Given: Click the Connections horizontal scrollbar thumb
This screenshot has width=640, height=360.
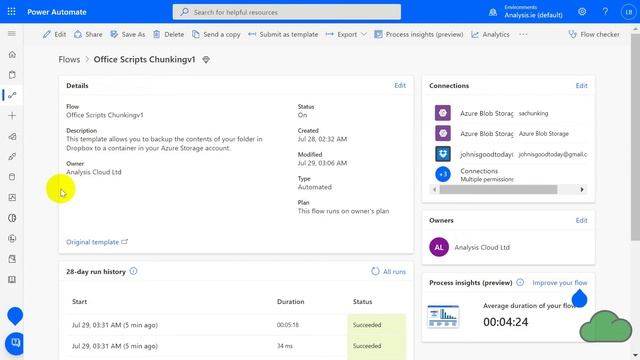Looking at the screenshot, I should click(498, 189).
